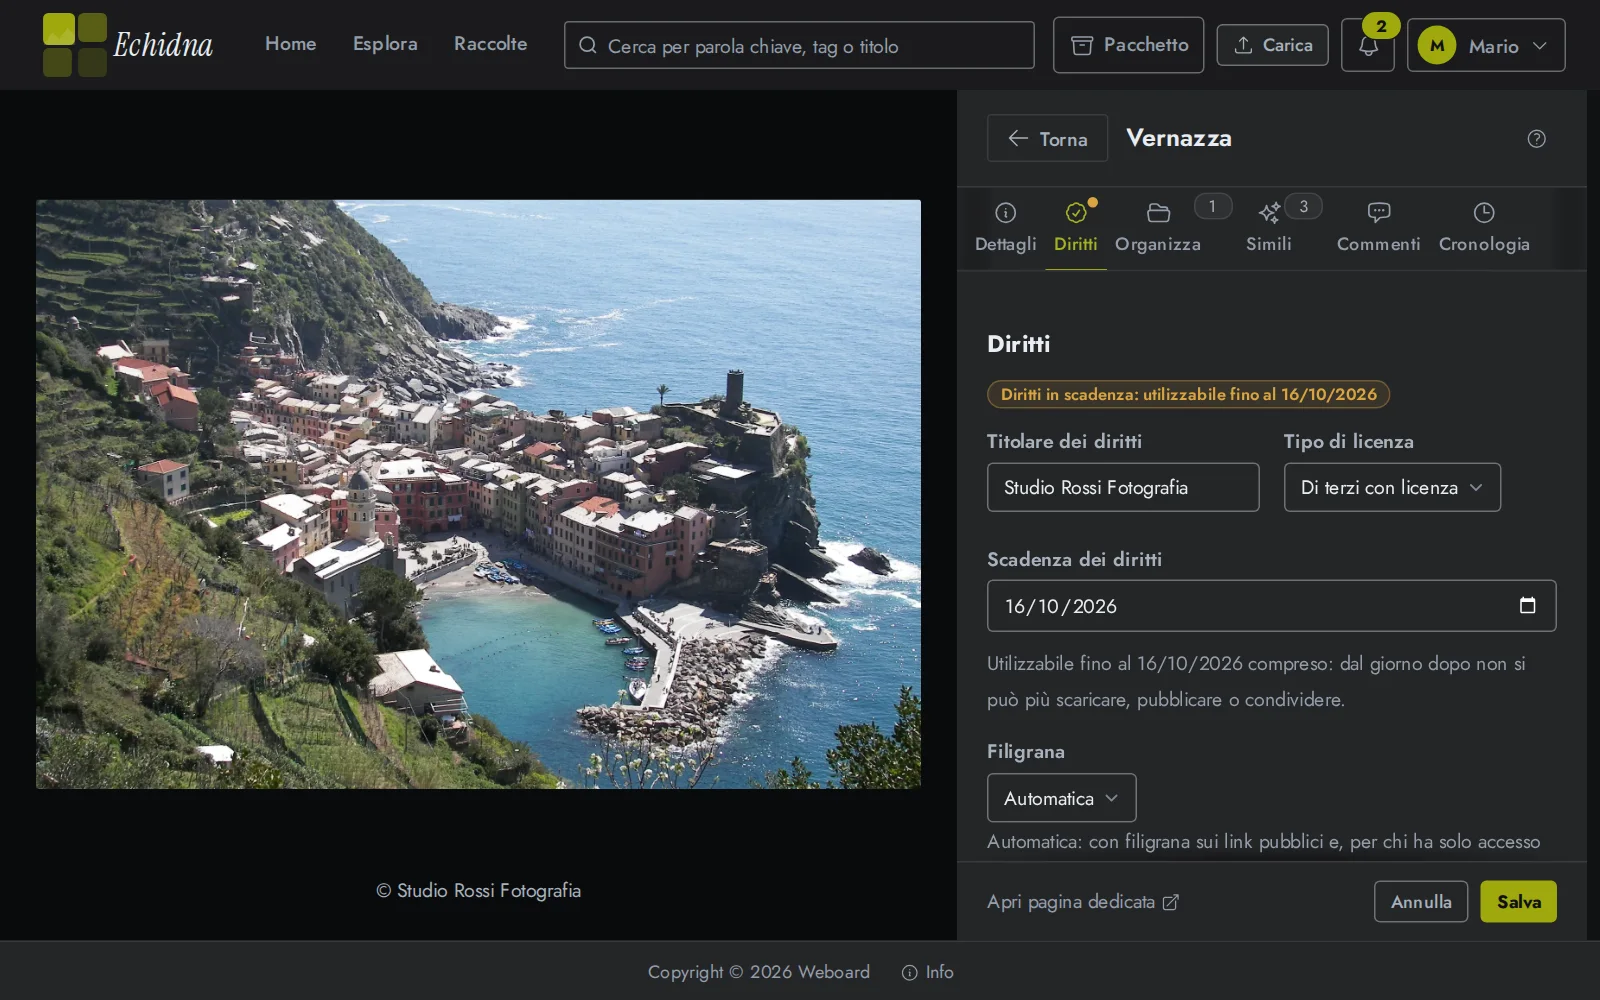This screenshot has width=1600, height=1000.
Task: Open calendar picker in Scadenza dei diritti
Action: tap(1527, 605)
